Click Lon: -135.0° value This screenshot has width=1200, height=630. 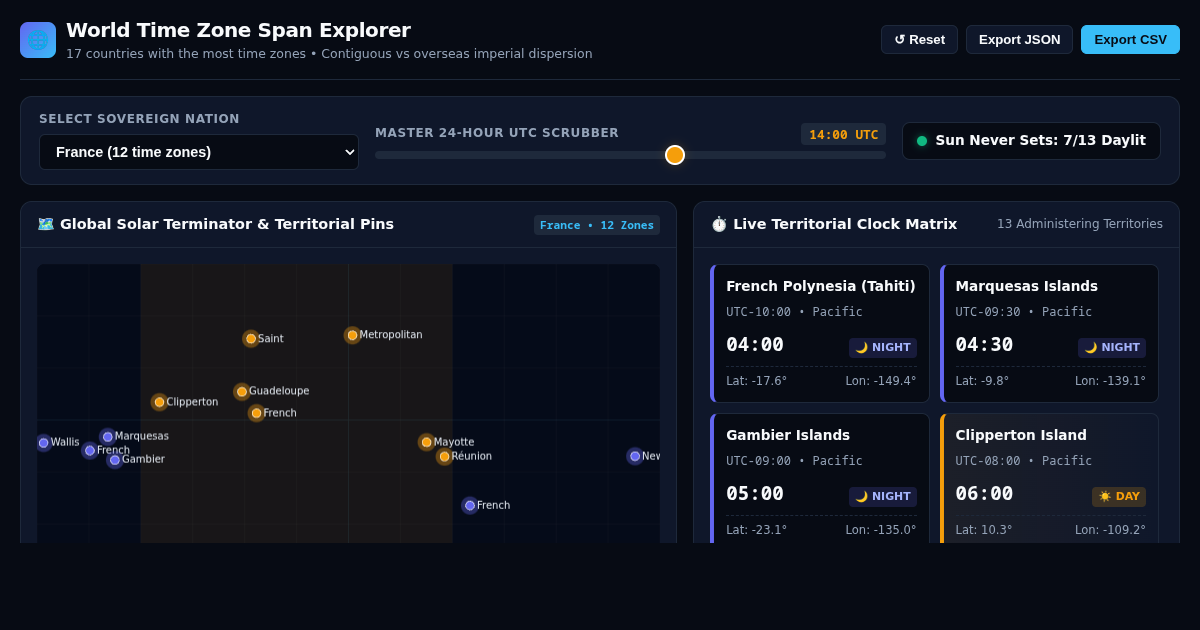pyautogui.click(x=881, y=530)
